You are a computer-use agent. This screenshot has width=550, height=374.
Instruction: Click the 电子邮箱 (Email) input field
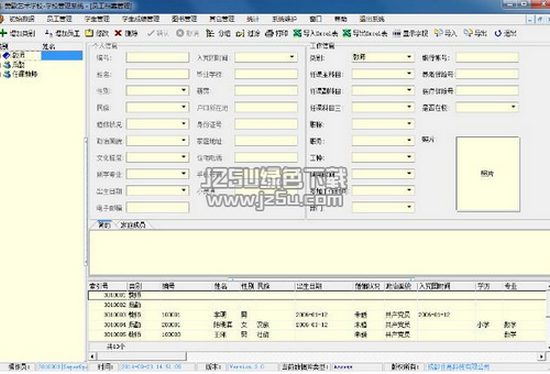click(x=157, y=207)
